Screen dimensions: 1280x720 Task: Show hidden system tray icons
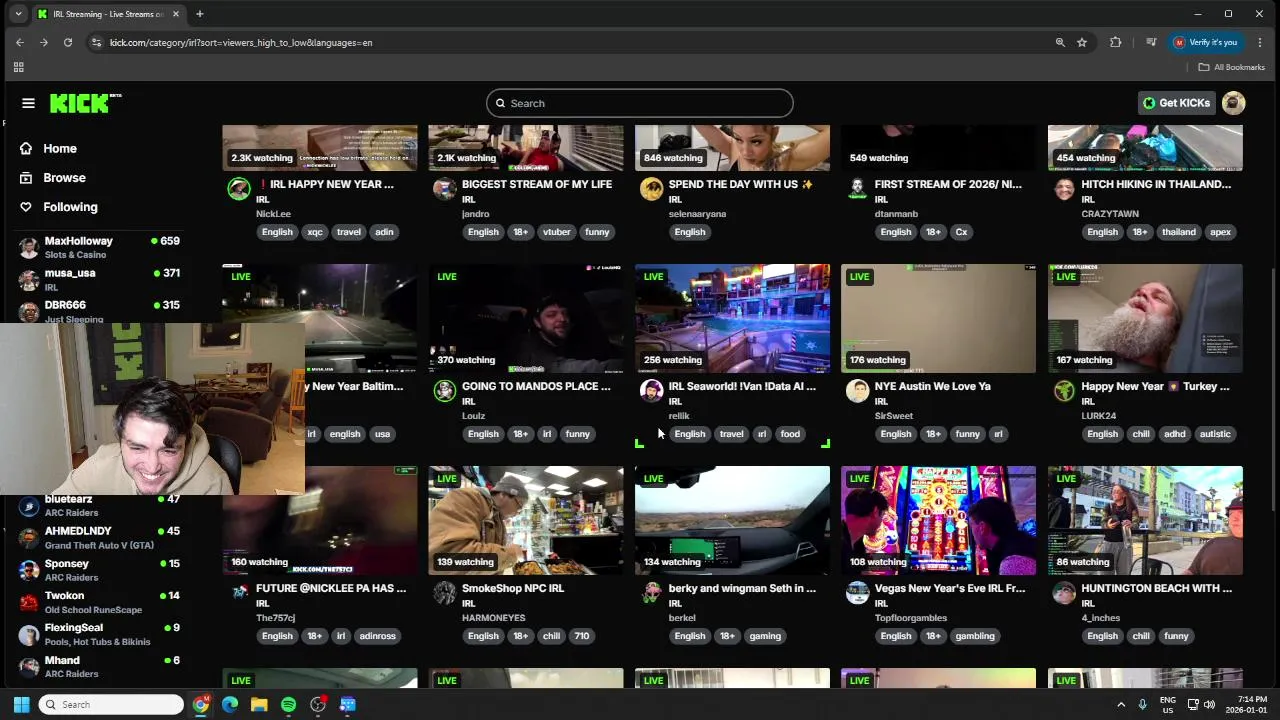coord(1120,704)
